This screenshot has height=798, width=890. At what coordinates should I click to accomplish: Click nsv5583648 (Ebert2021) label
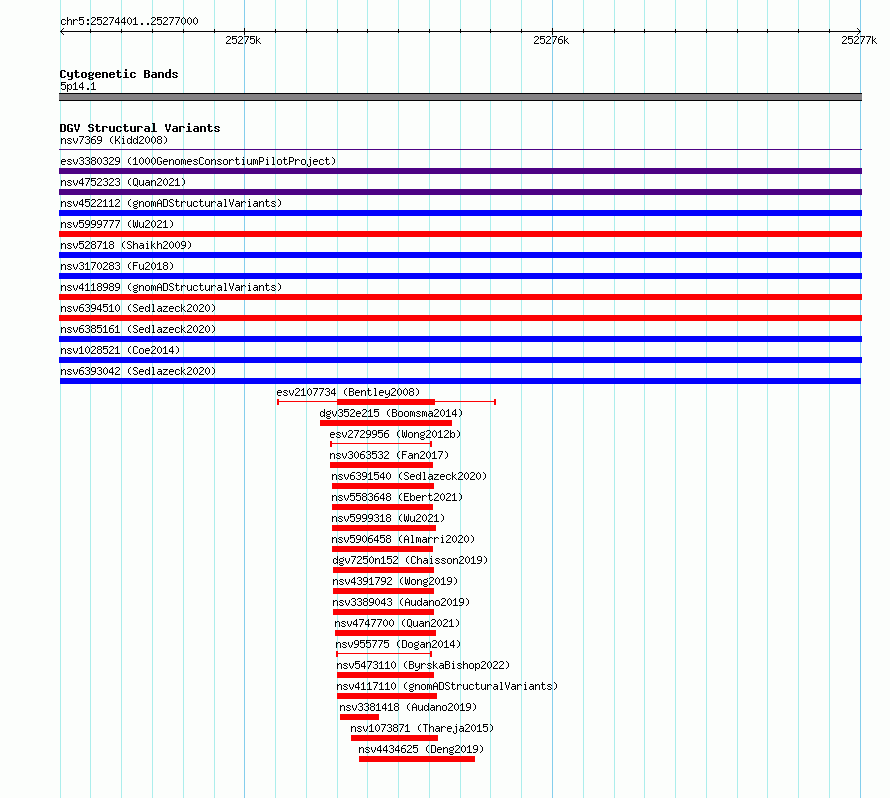397,497
